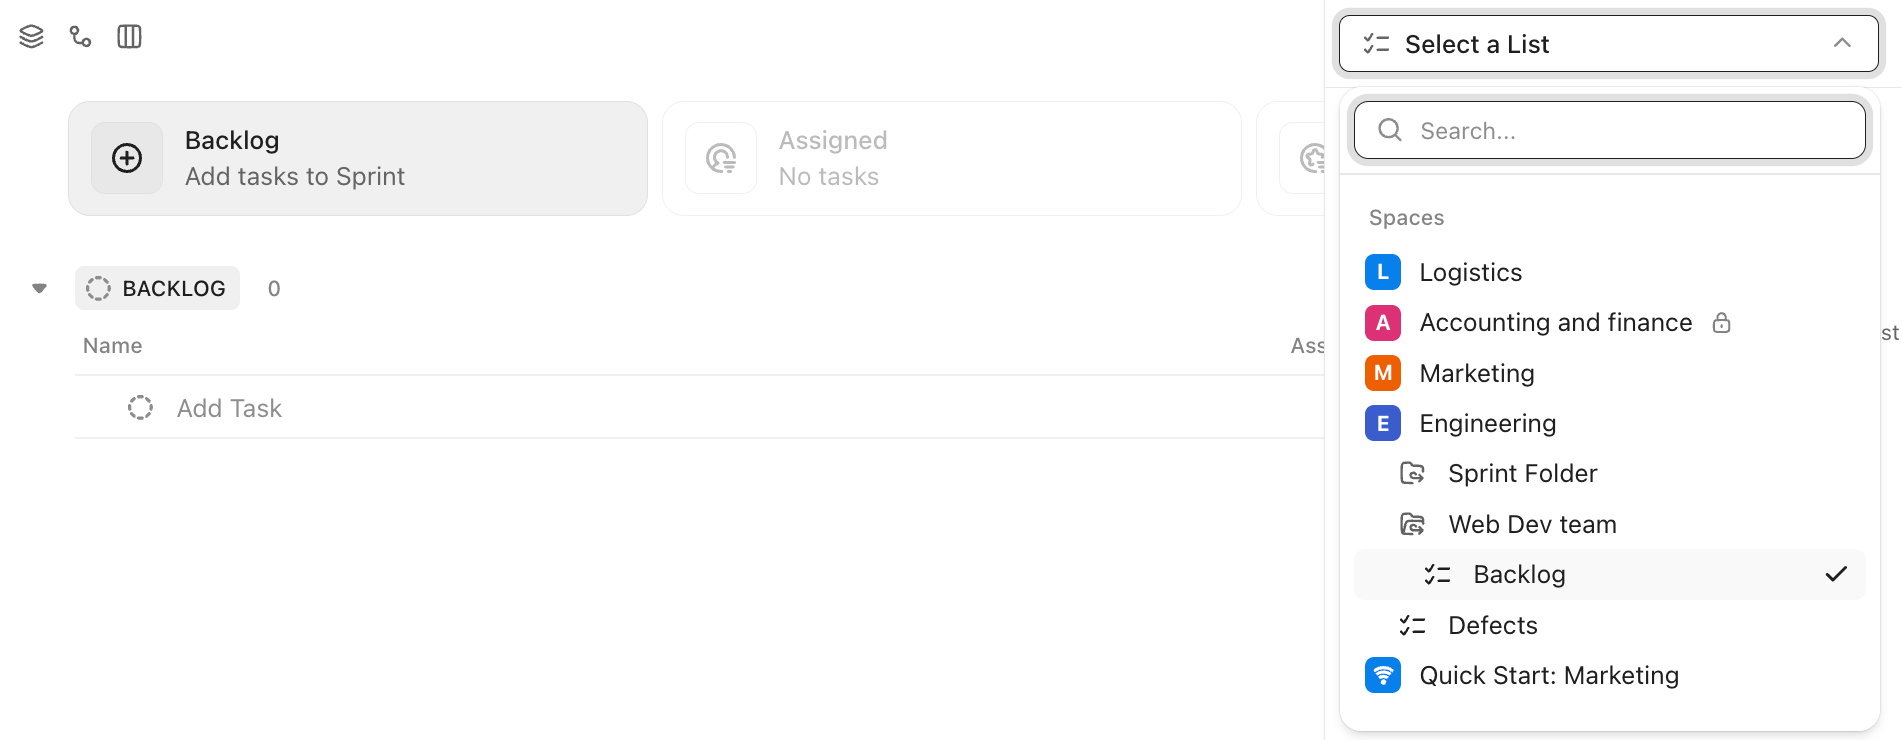This screenshot has height=740, width=1902.
Task: Select the Backlog list under Web Dev team
Action: [x=1519, y=574]
